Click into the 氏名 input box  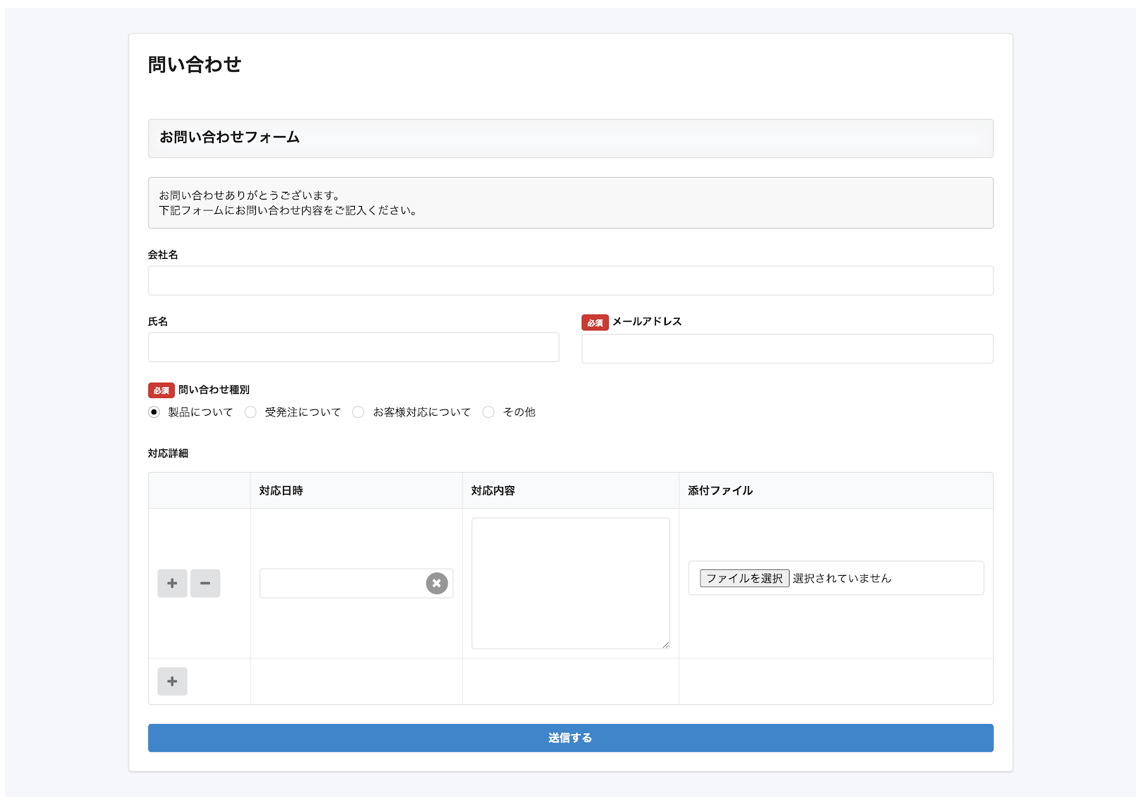pos(353,348)
